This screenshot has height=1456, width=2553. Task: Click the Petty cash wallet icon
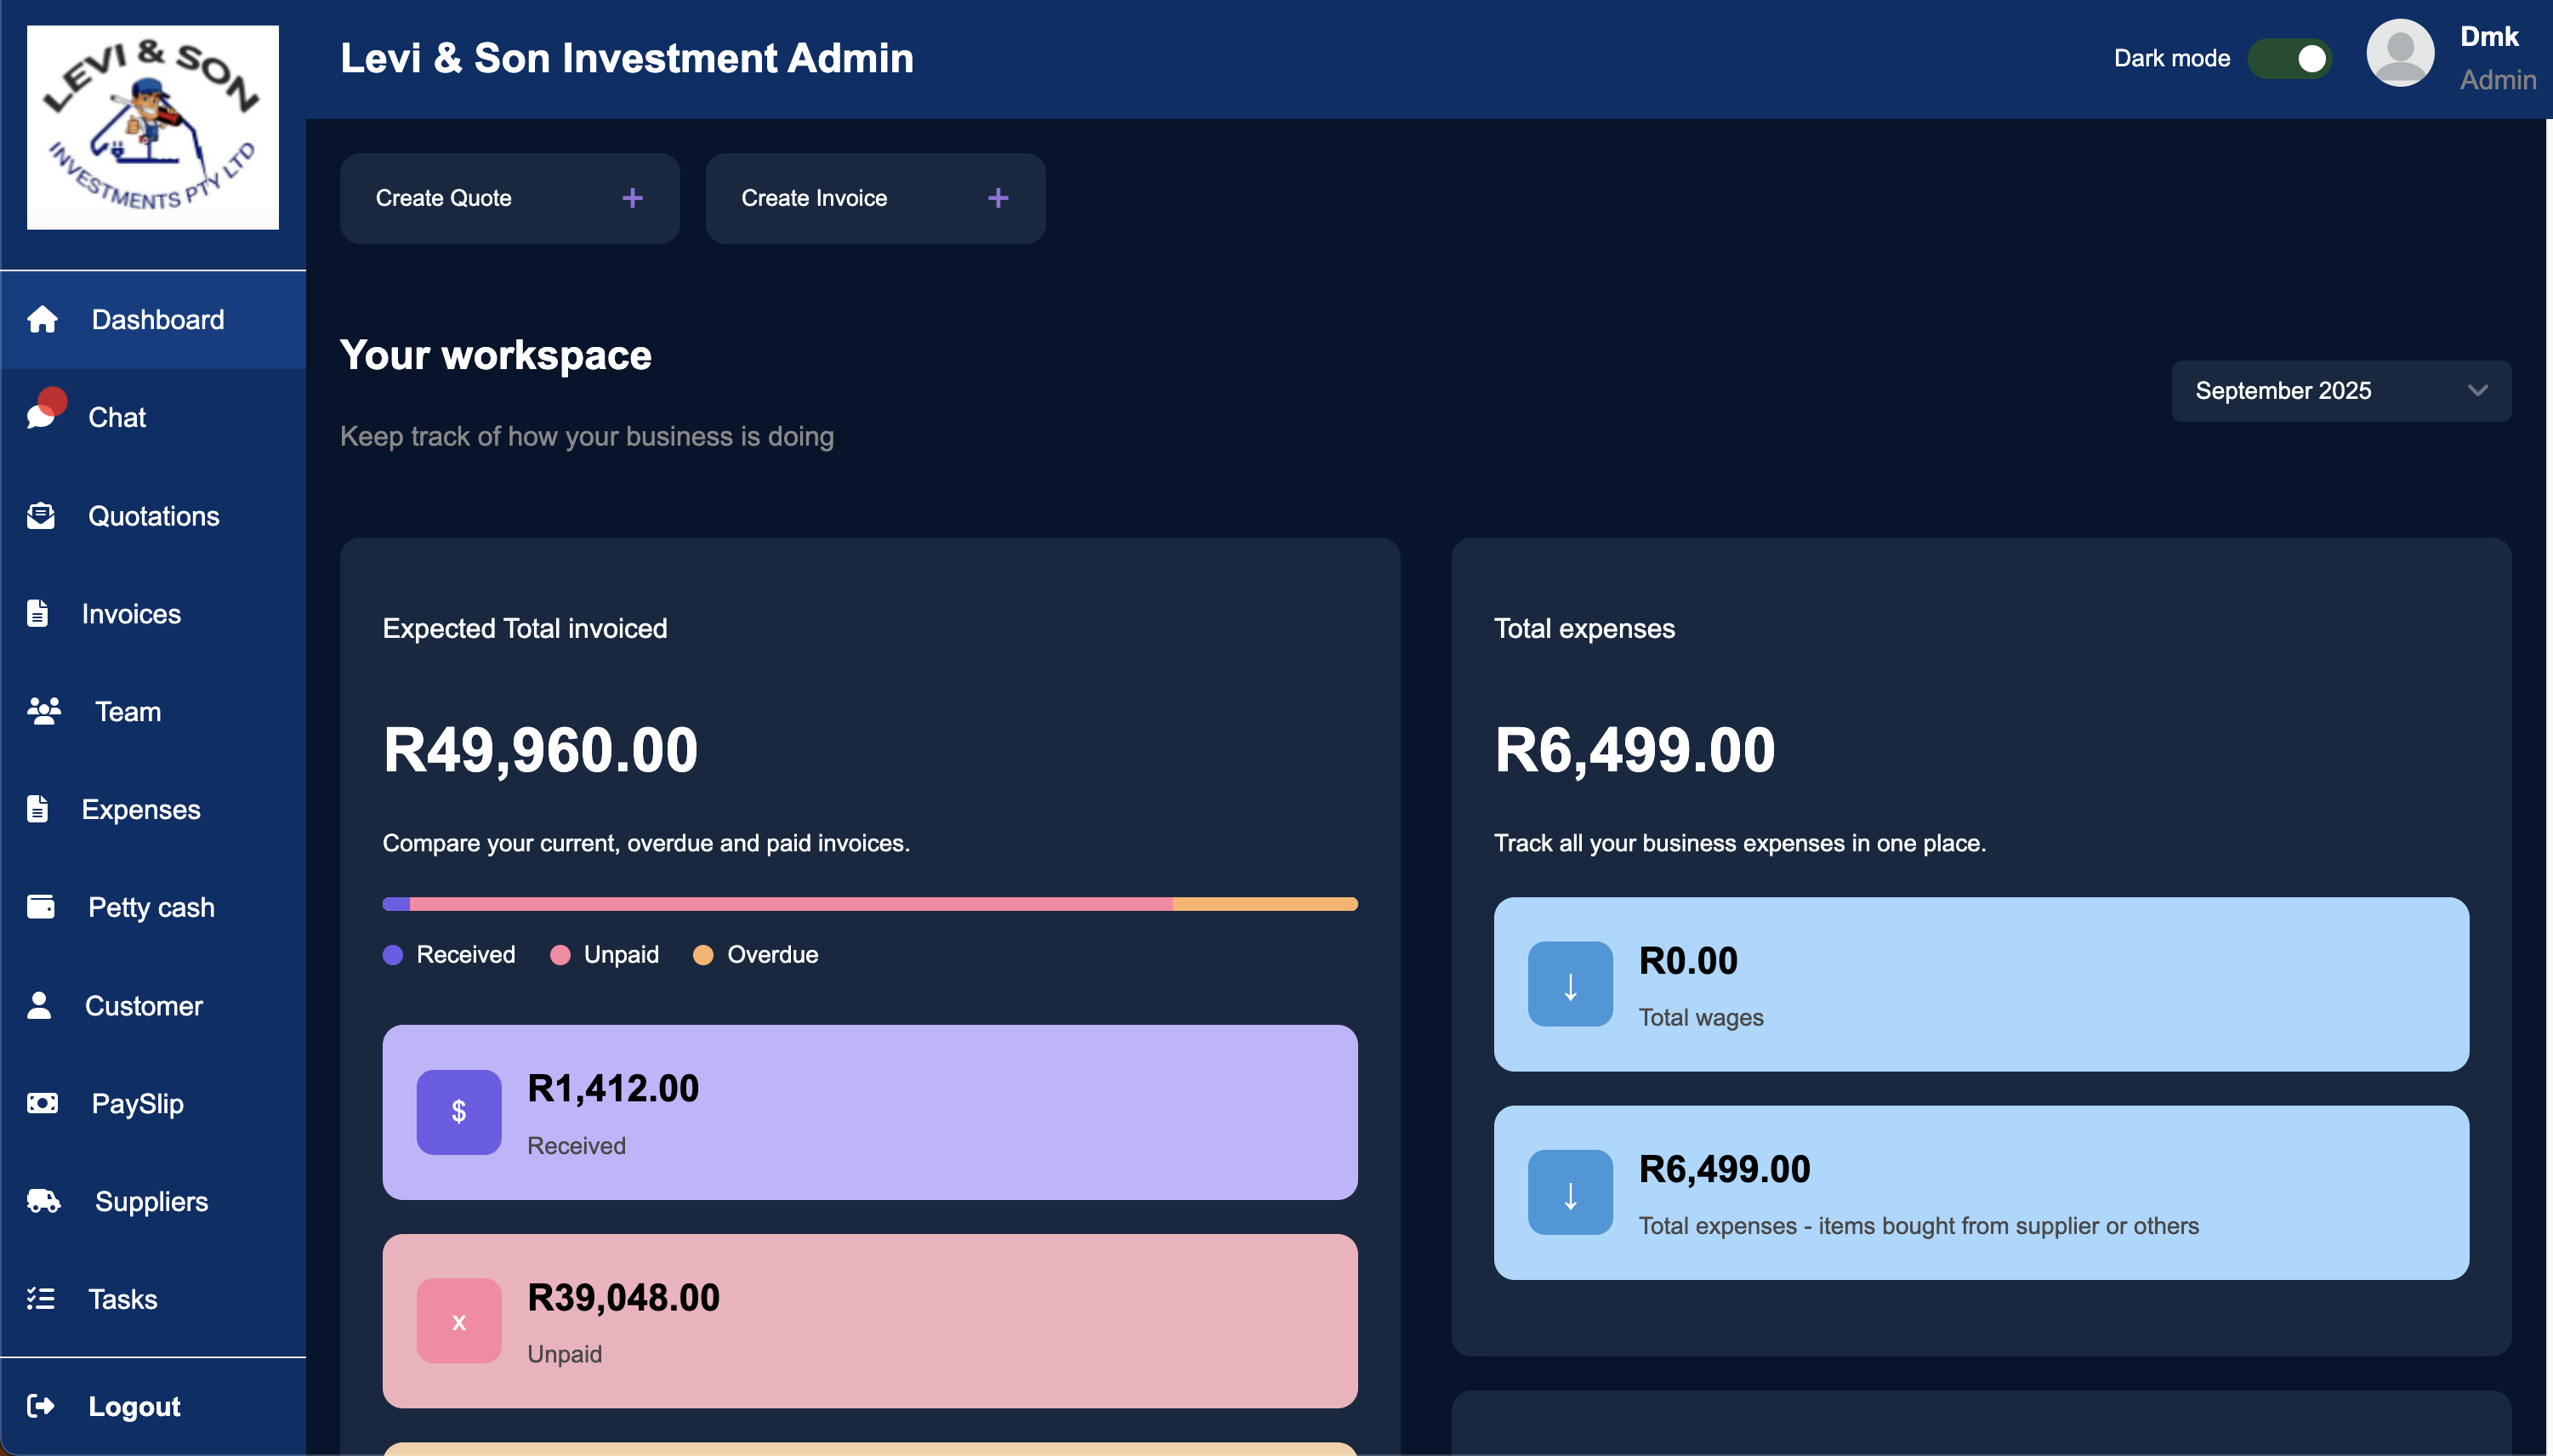(x=41, y=907)
